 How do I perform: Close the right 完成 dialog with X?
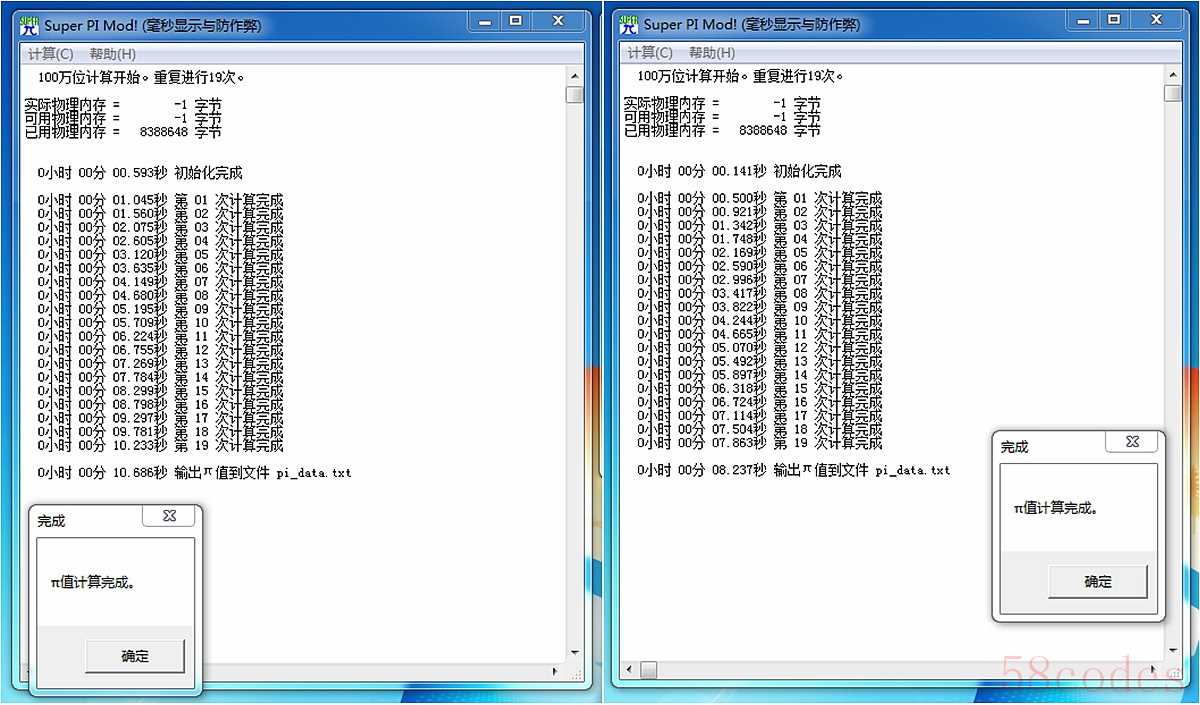1131,441
